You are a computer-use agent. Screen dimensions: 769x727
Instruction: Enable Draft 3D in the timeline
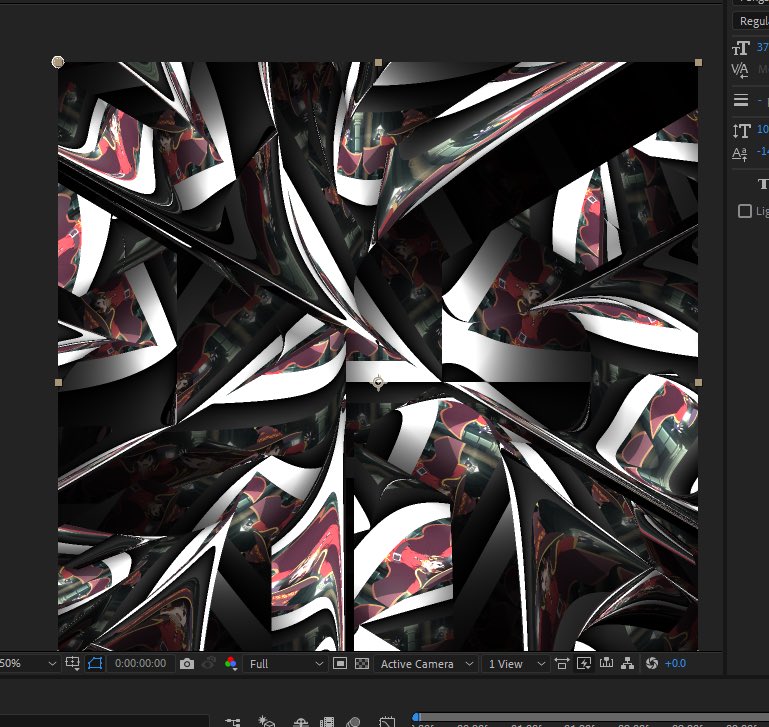point(266,721)
